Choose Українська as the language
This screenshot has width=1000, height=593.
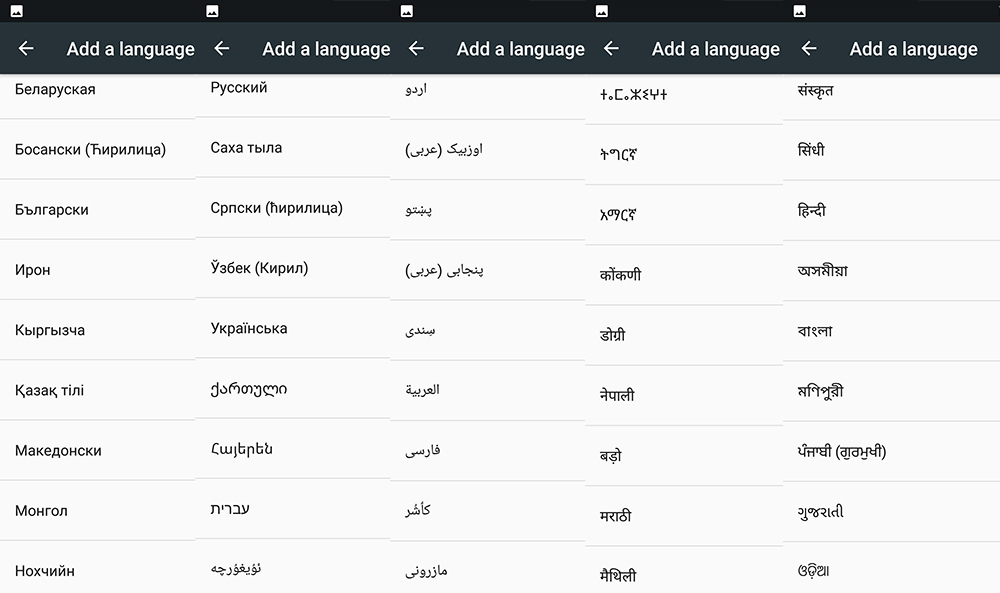[249, 328]
